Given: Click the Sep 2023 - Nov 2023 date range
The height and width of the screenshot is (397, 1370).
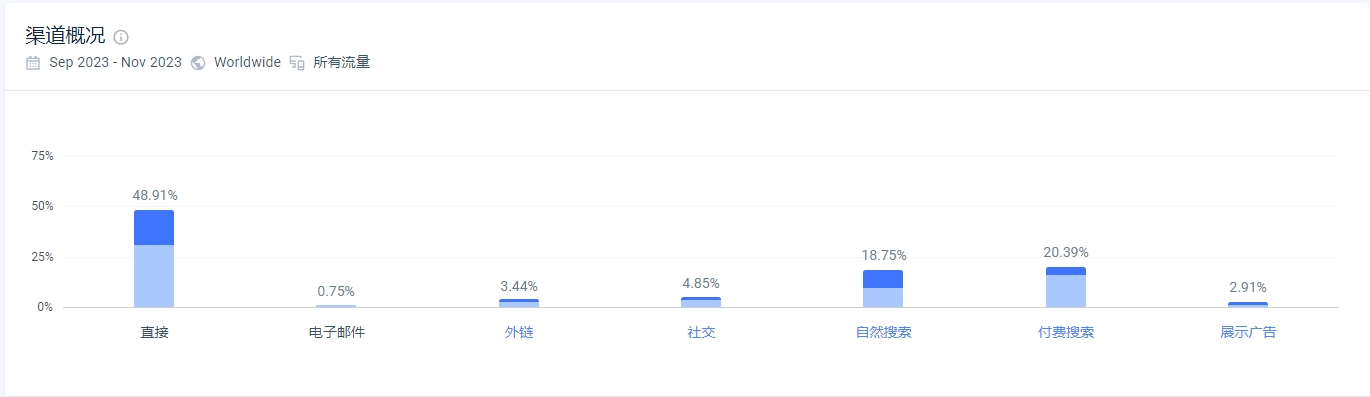Looking at the screenshot, I should pos(116,63).
